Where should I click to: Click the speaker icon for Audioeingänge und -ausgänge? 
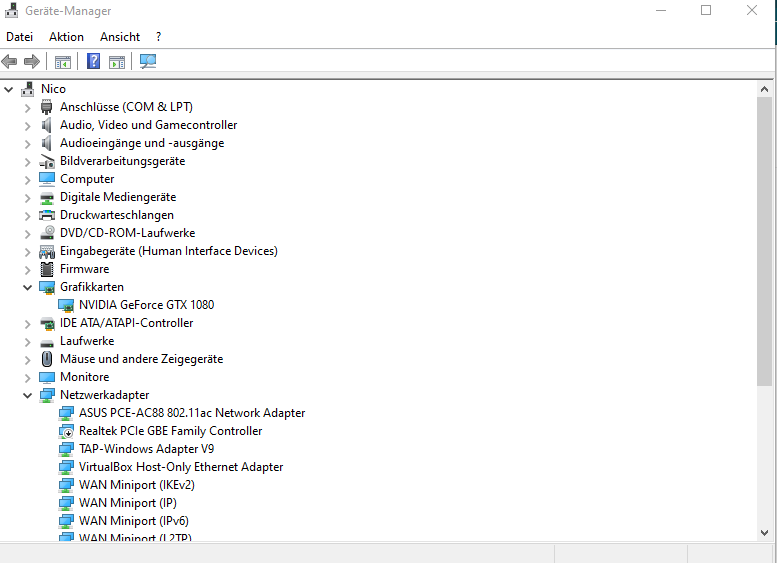(x=47, y=143)
